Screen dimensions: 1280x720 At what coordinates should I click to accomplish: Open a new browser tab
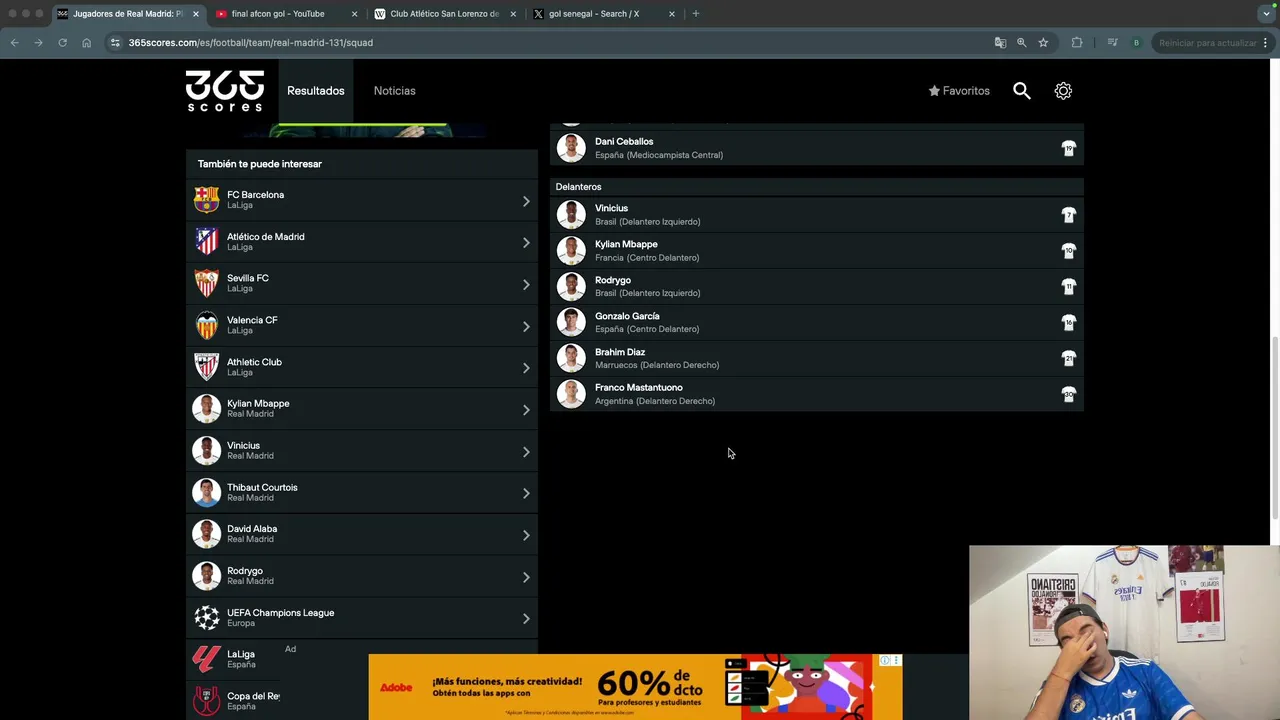[x=696, y=14]
